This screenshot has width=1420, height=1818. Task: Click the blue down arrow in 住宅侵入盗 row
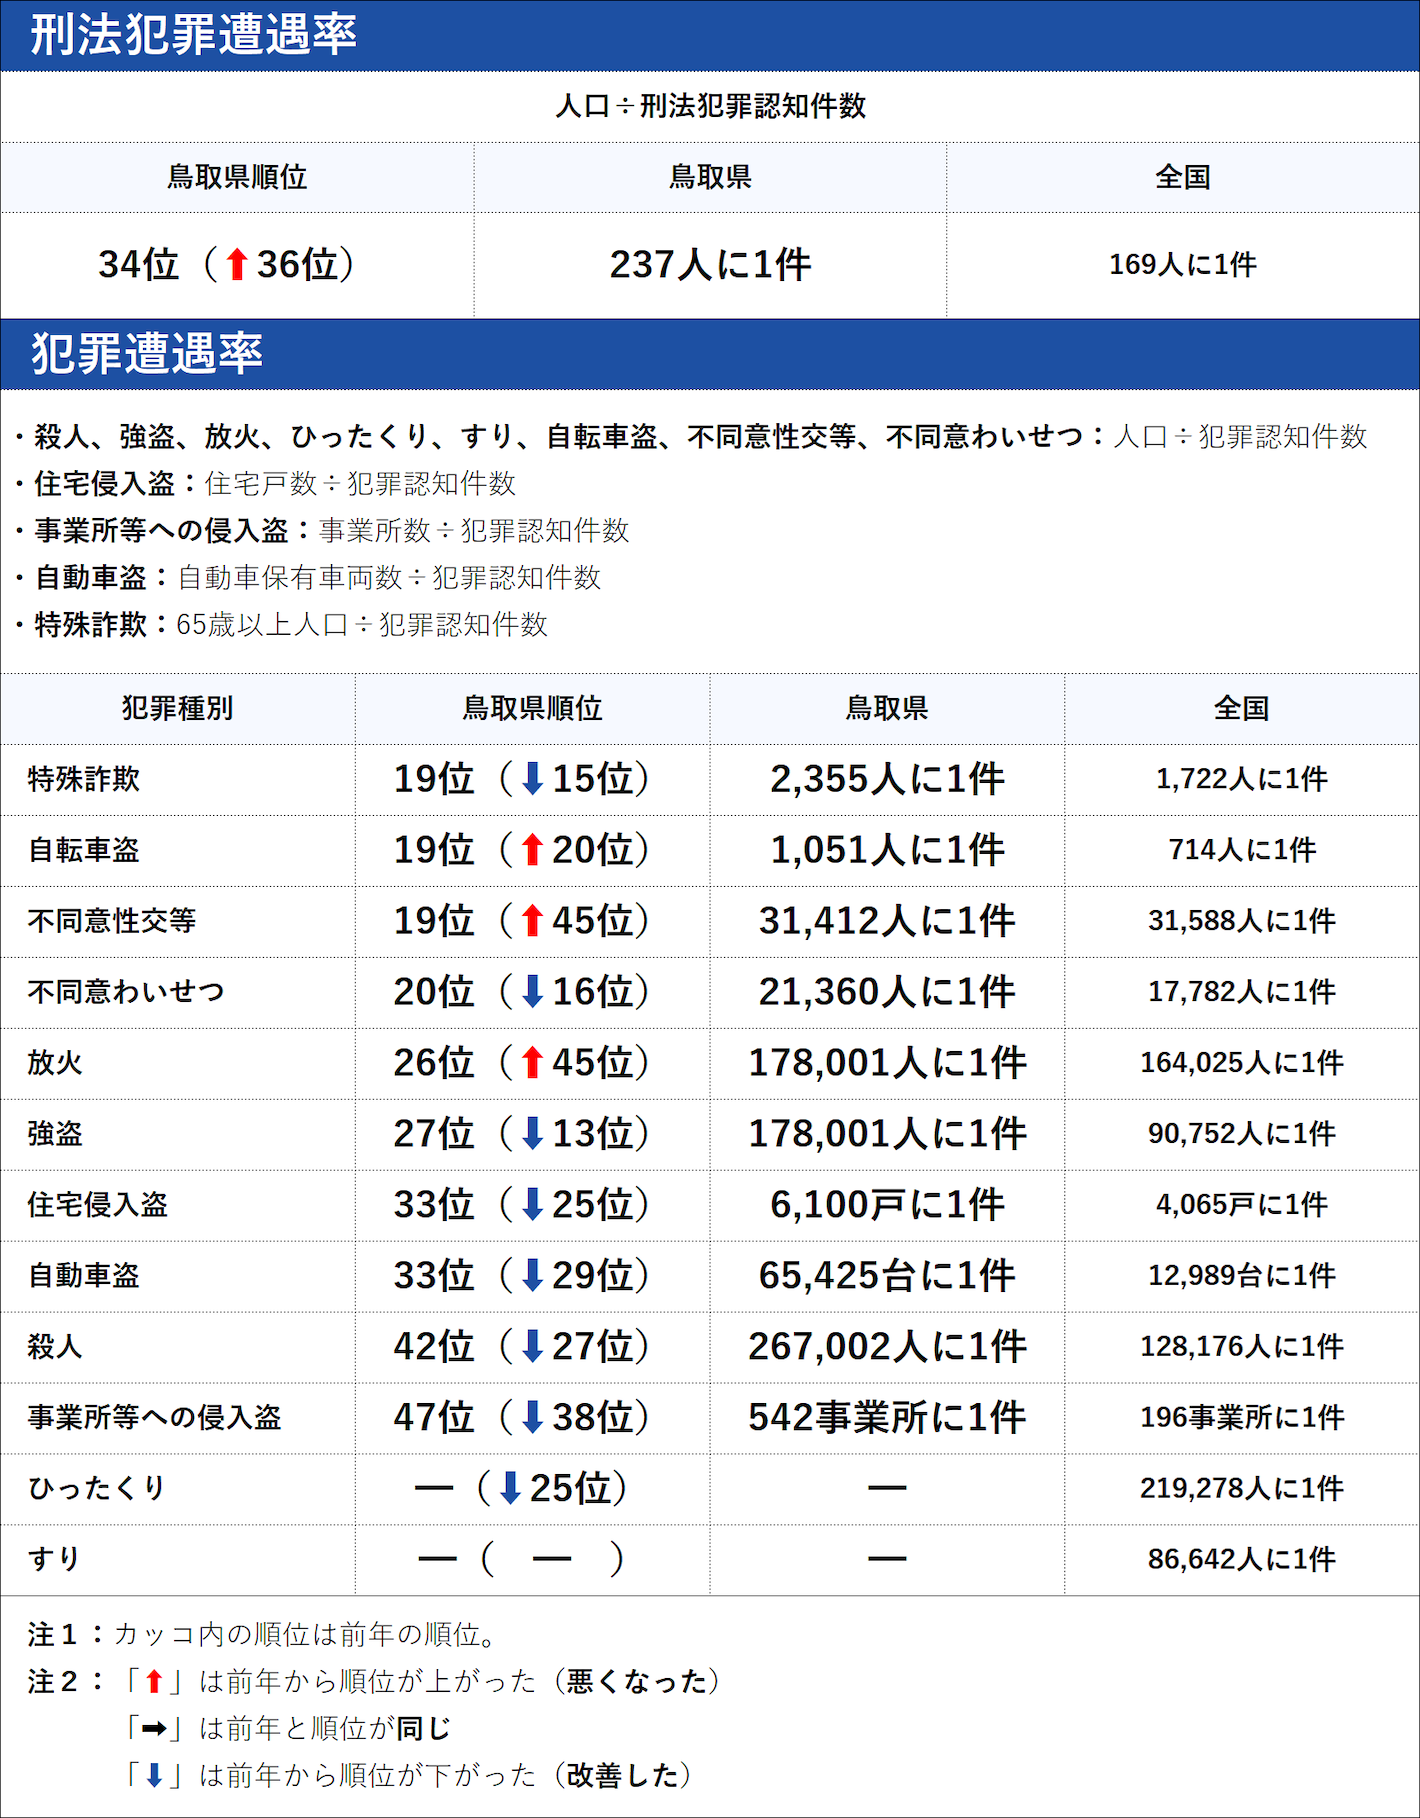point(533,1205)
